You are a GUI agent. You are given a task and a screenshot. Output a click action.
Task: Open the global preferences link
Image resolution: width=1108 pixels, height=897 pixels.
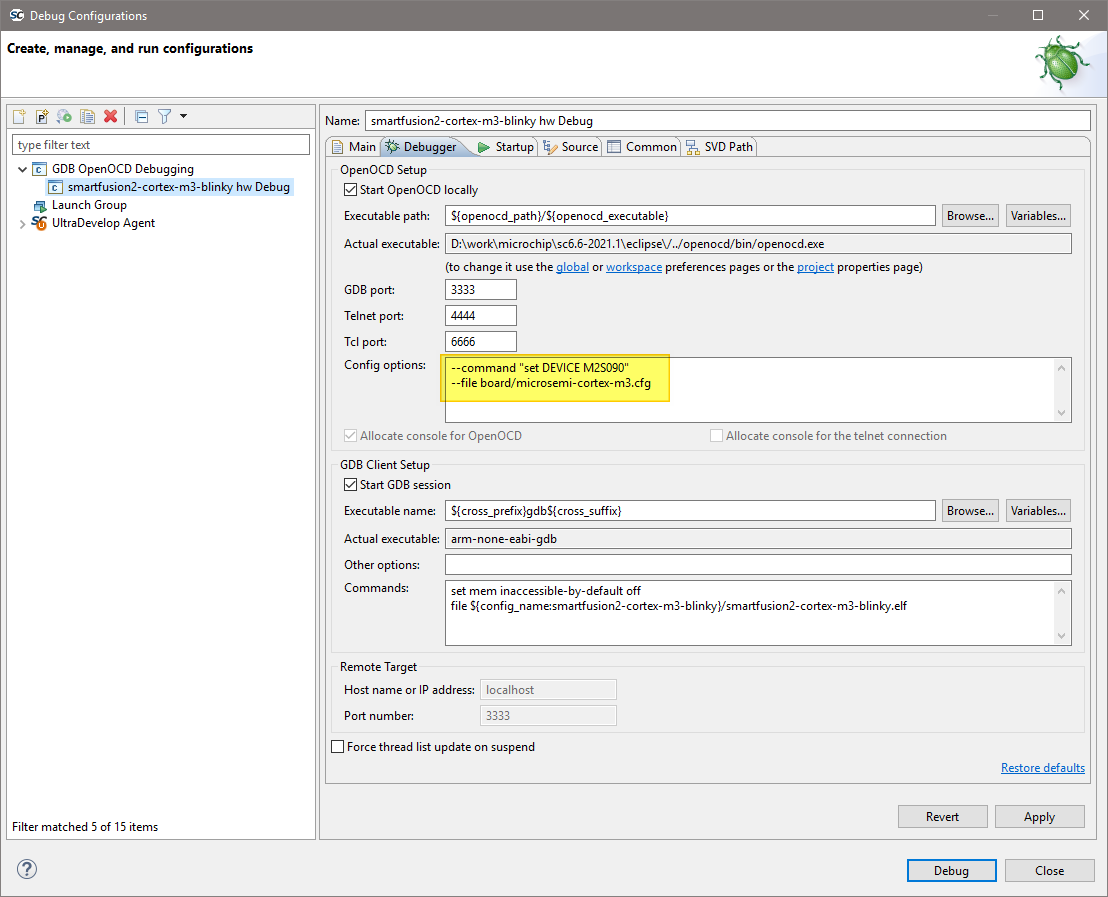click(572, 266)
